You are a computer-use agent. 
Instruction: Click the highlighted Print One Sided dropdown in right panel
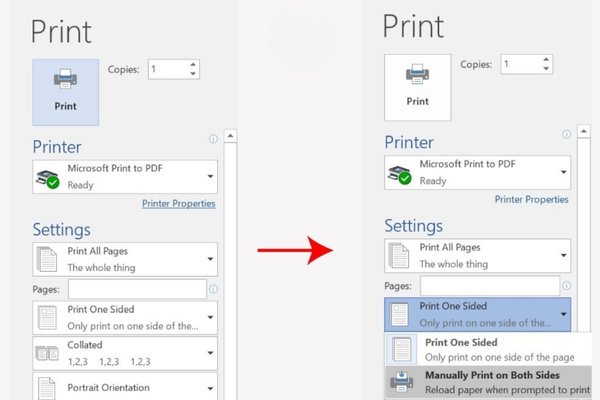pos(477,313)
